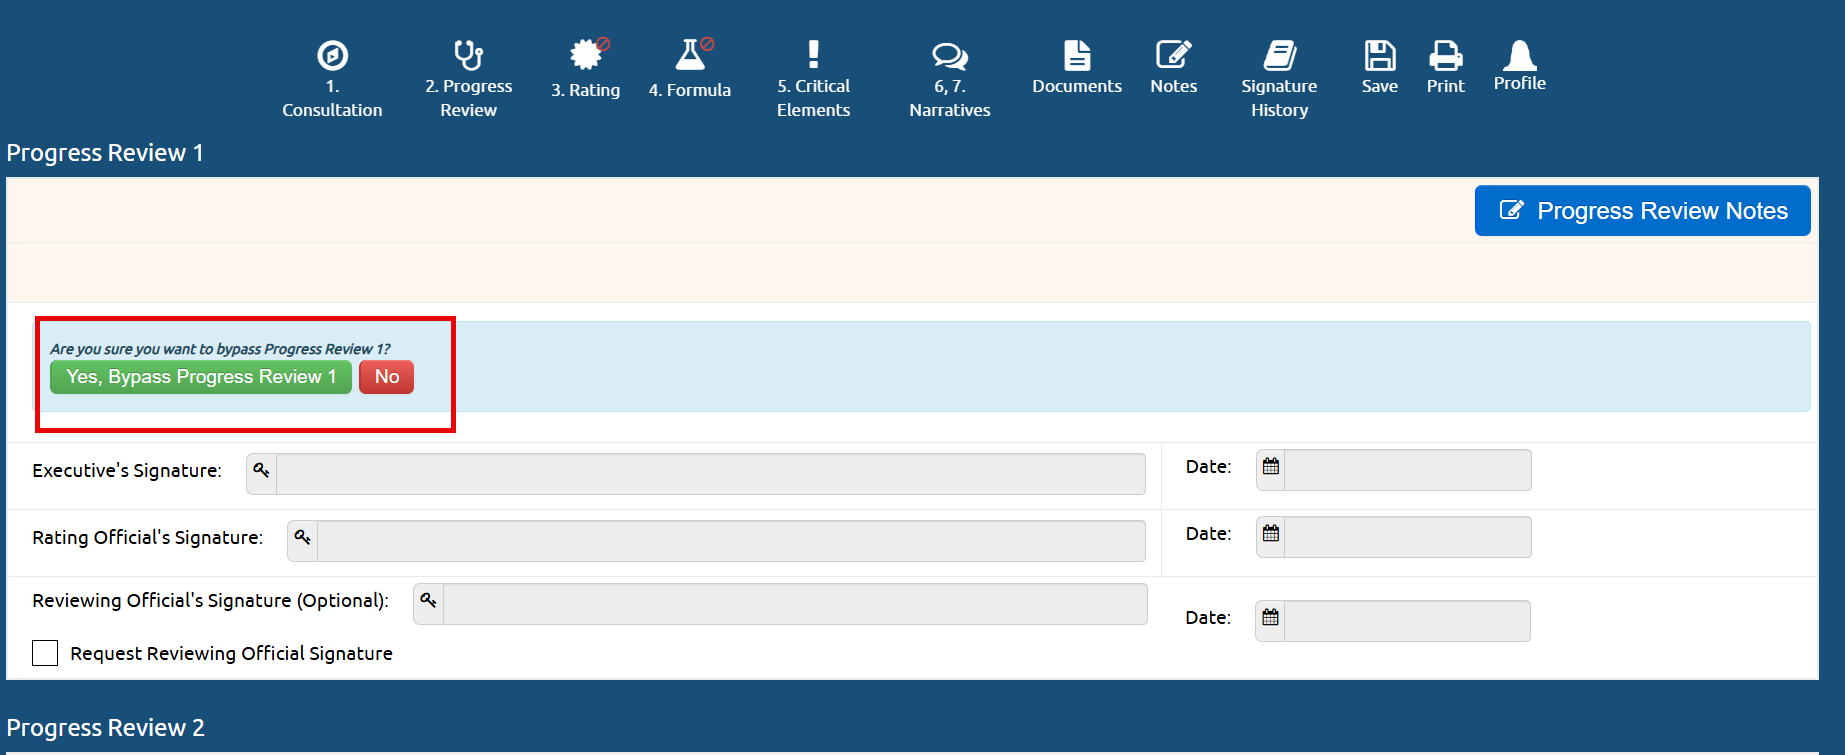Screen dimensions: 1845x755
Task: Click the Rating Official's Signature field
Action: (732, 541)
